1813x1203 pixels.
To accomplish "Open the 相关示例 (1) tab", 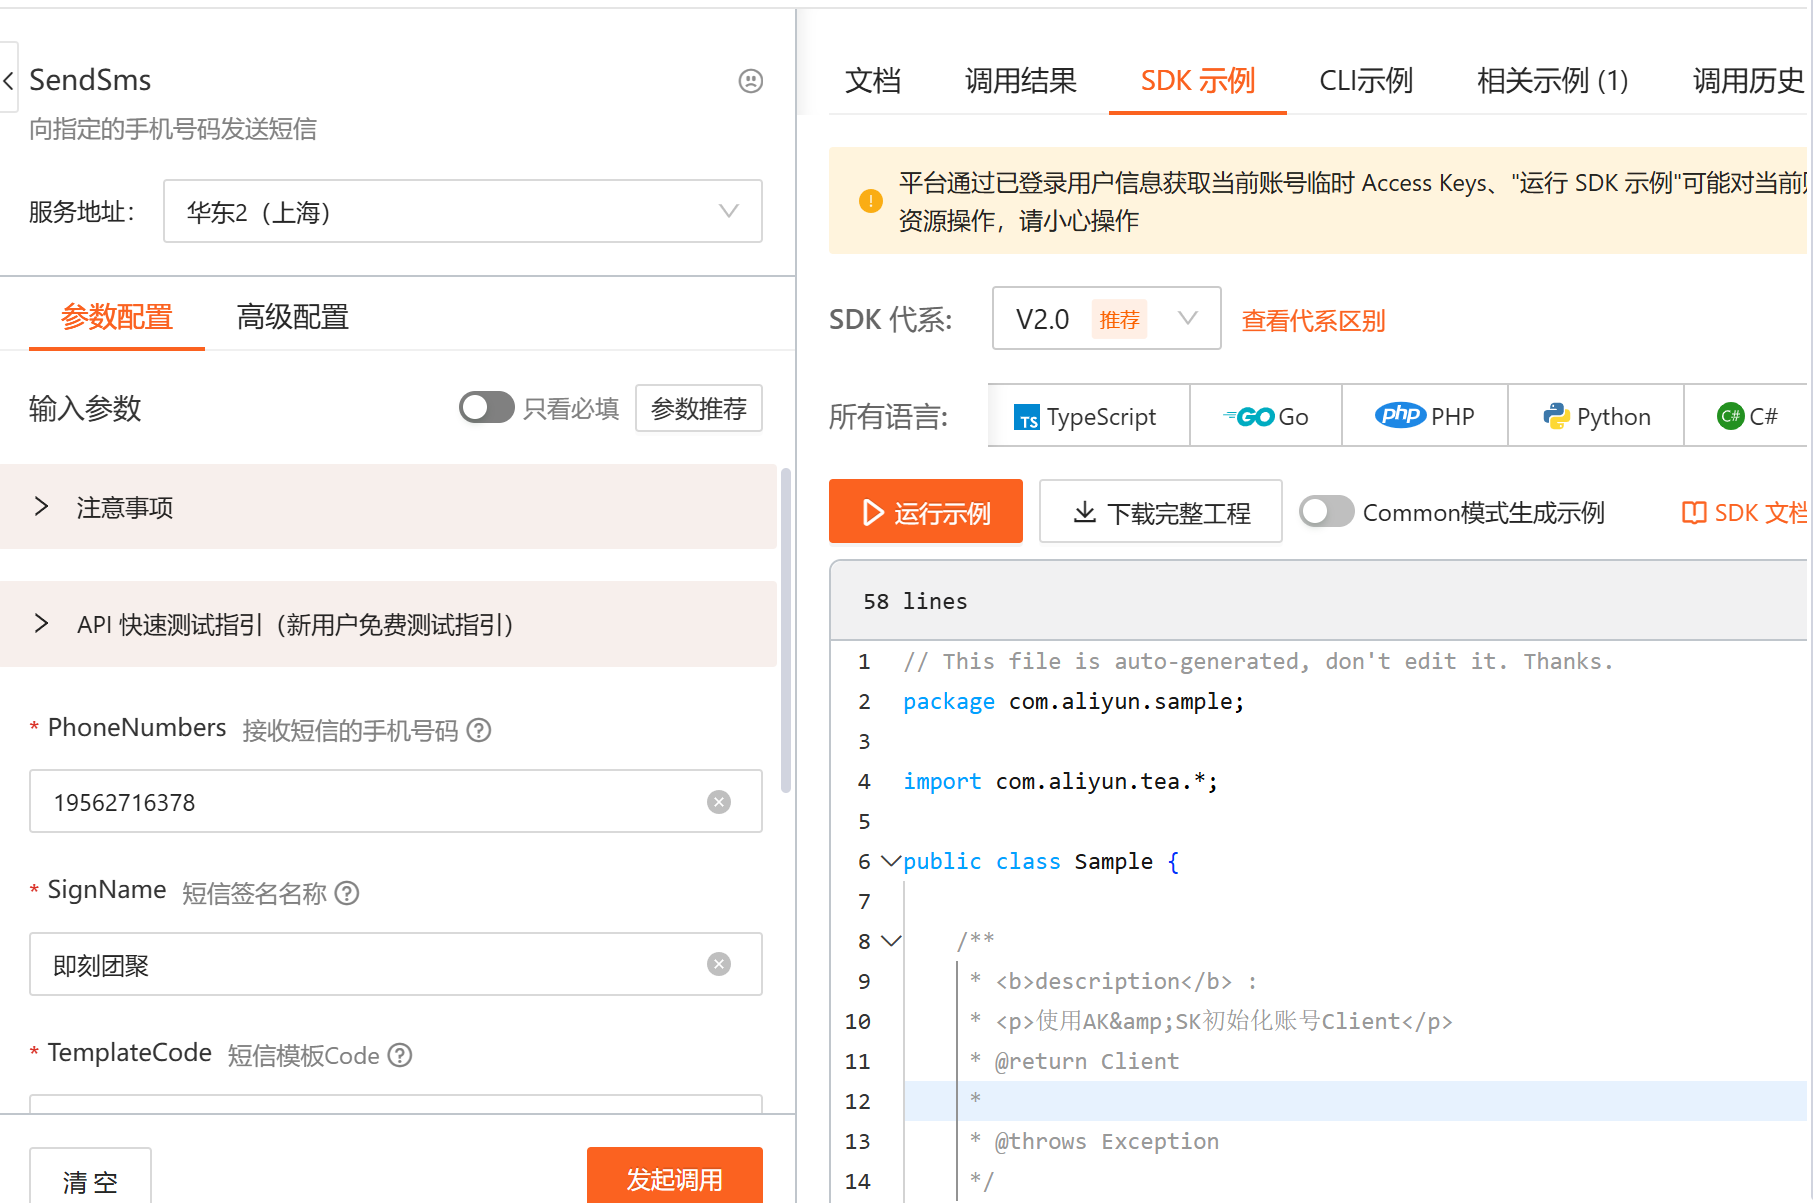I will [x=1553, y=81].
